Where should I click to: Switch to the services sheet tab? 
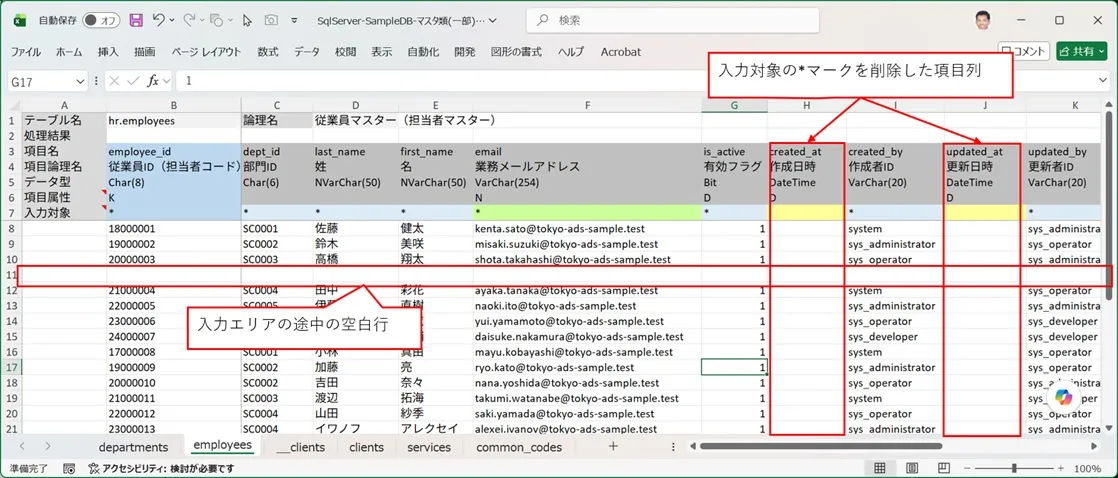[x=429, y=447]
